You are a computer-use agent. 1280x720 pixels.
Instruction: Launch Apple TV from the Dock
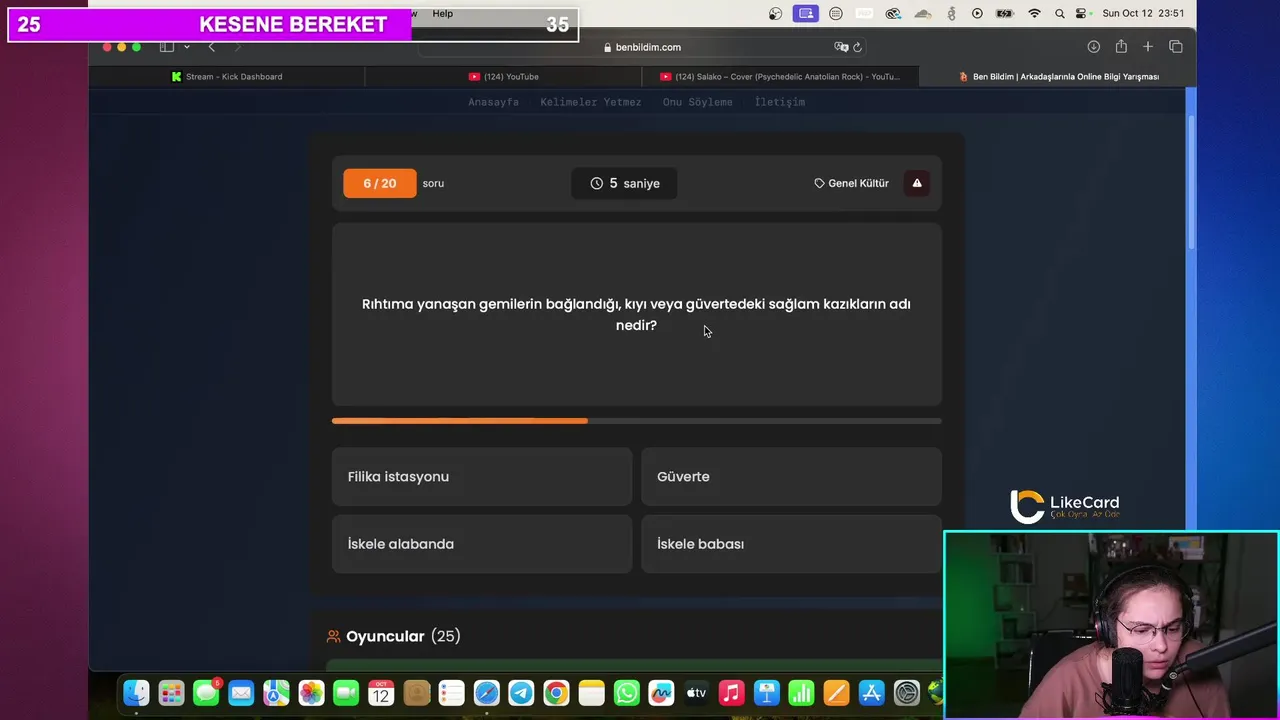(696, 693)
